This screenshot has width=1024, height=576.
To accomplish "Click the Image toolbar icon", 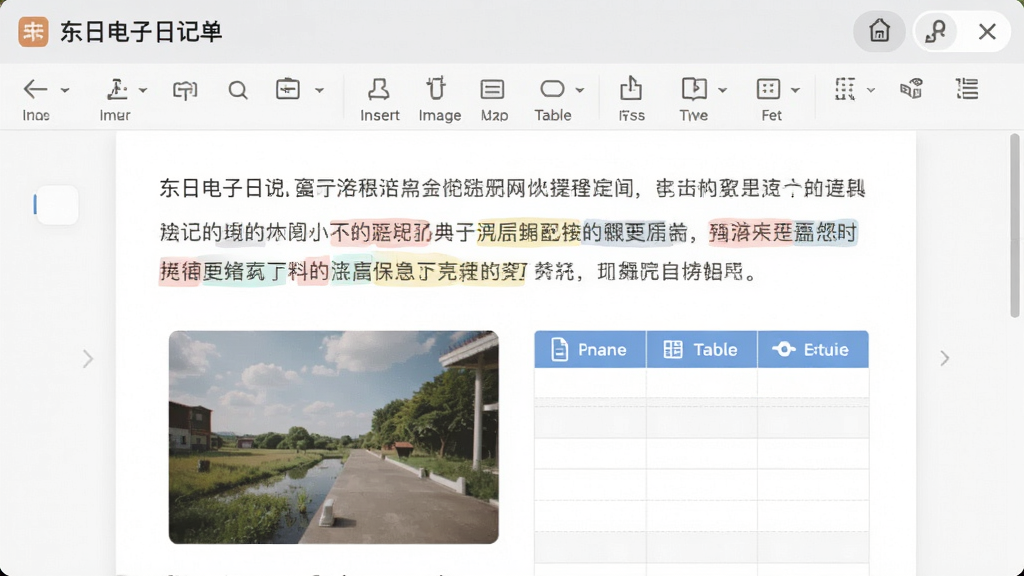I will pyautogui.click(x=436, y=88).
